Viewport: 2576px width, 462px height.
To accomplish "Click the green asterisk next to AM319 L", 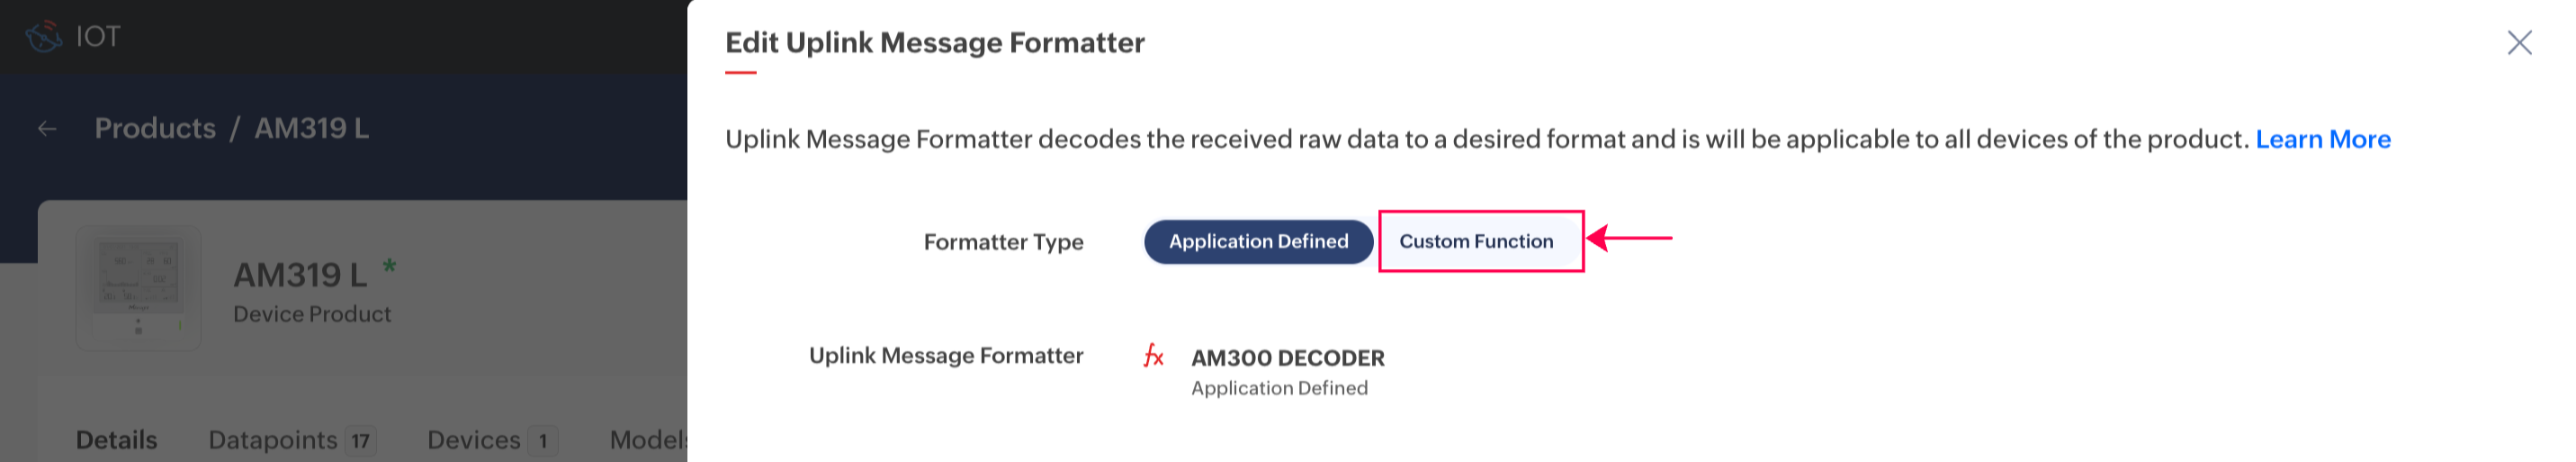I will point(389,266).
